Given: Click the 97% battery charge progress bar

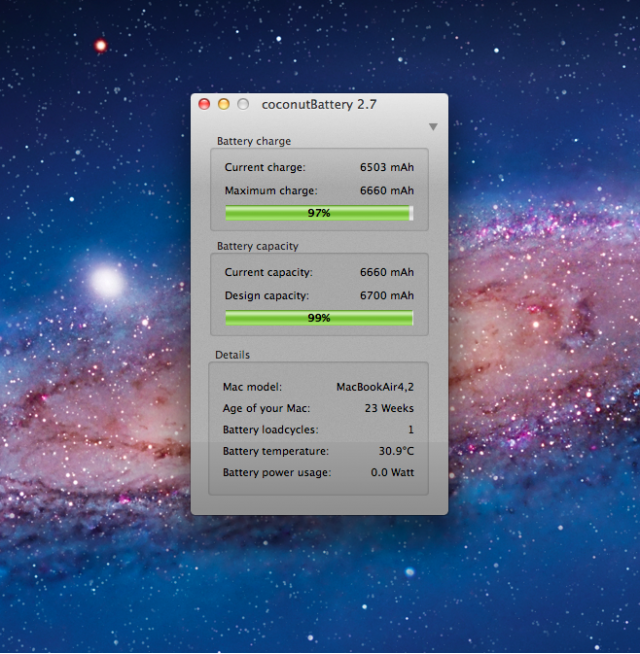Looking at the screenshot, I should click(319, 213).
